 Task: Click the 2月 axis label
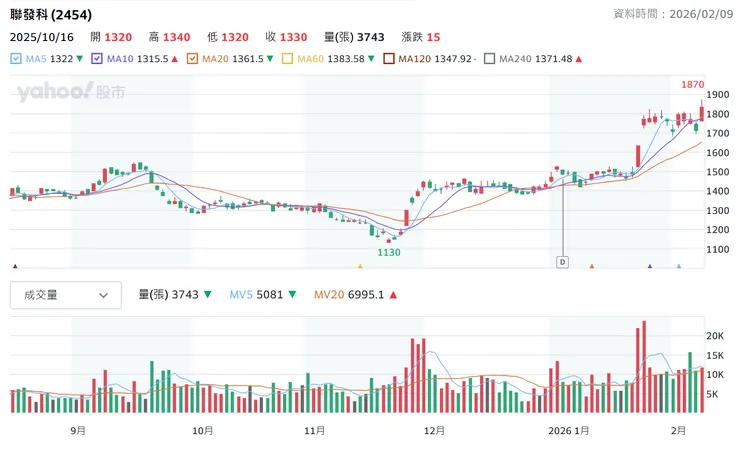click(x=679, y=431)
